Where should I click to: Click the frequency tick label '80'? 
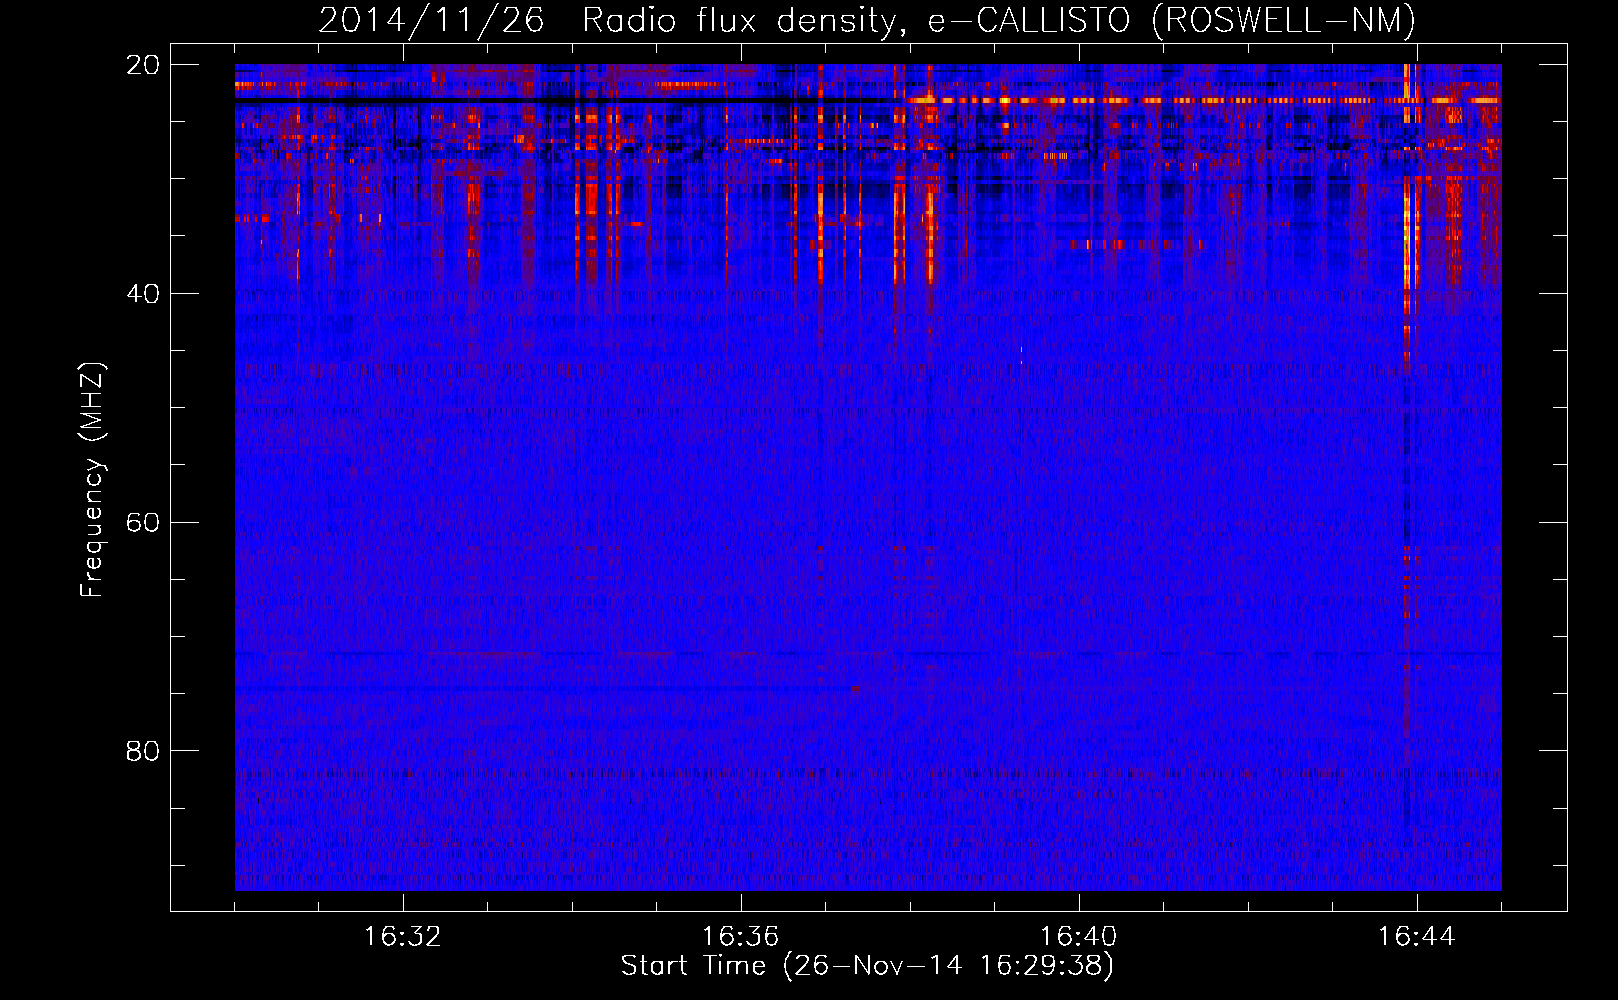tap(143, 751)
